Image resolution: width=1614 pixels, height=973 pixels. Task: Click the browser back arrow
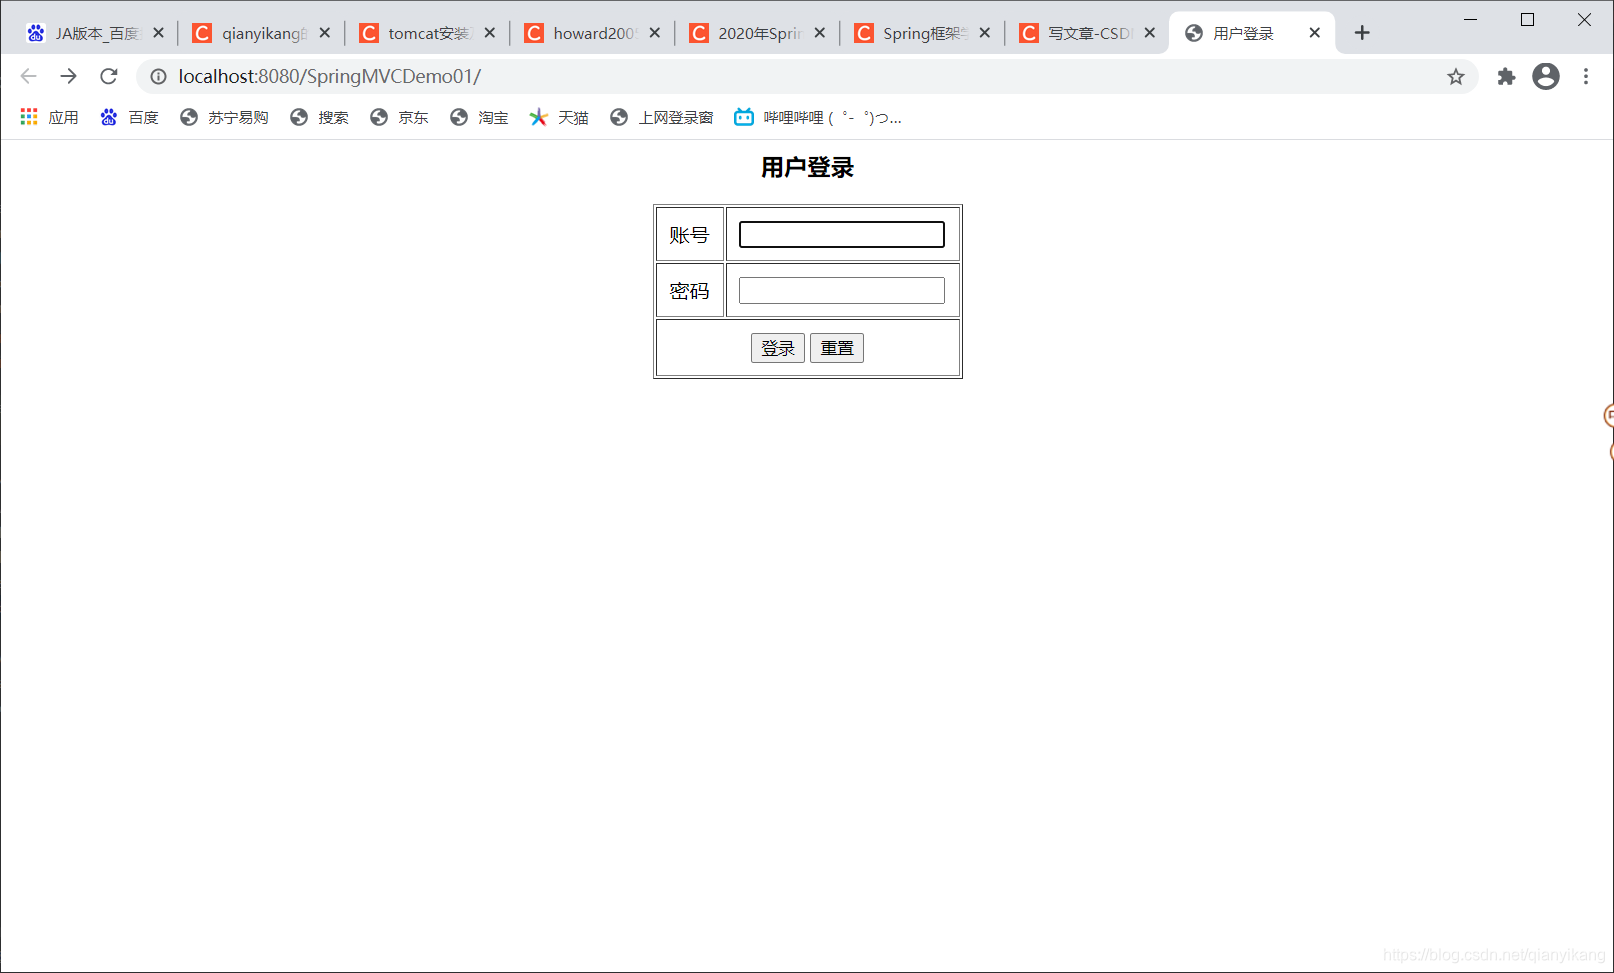[28, 76]
